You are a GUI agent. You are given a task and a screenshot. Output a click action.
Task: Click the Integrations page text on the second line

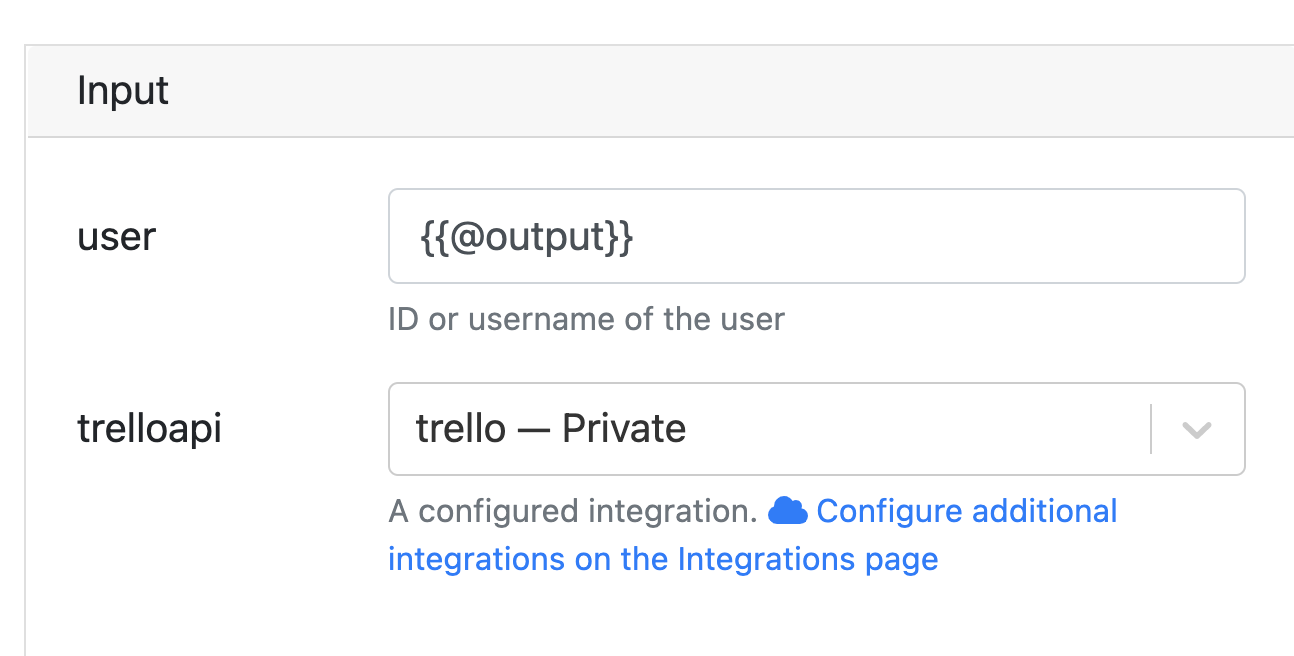[789, 559]
